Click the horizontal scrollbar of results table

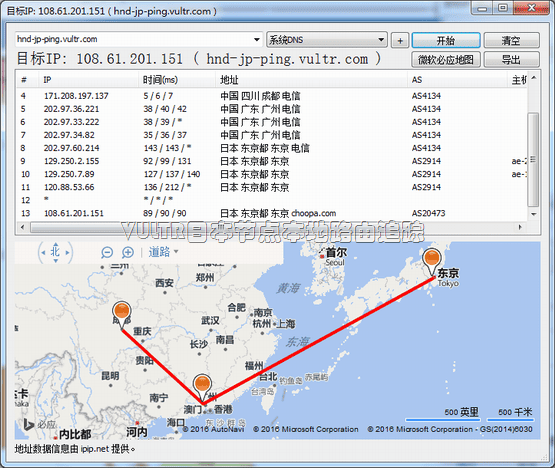pos(271,227)
